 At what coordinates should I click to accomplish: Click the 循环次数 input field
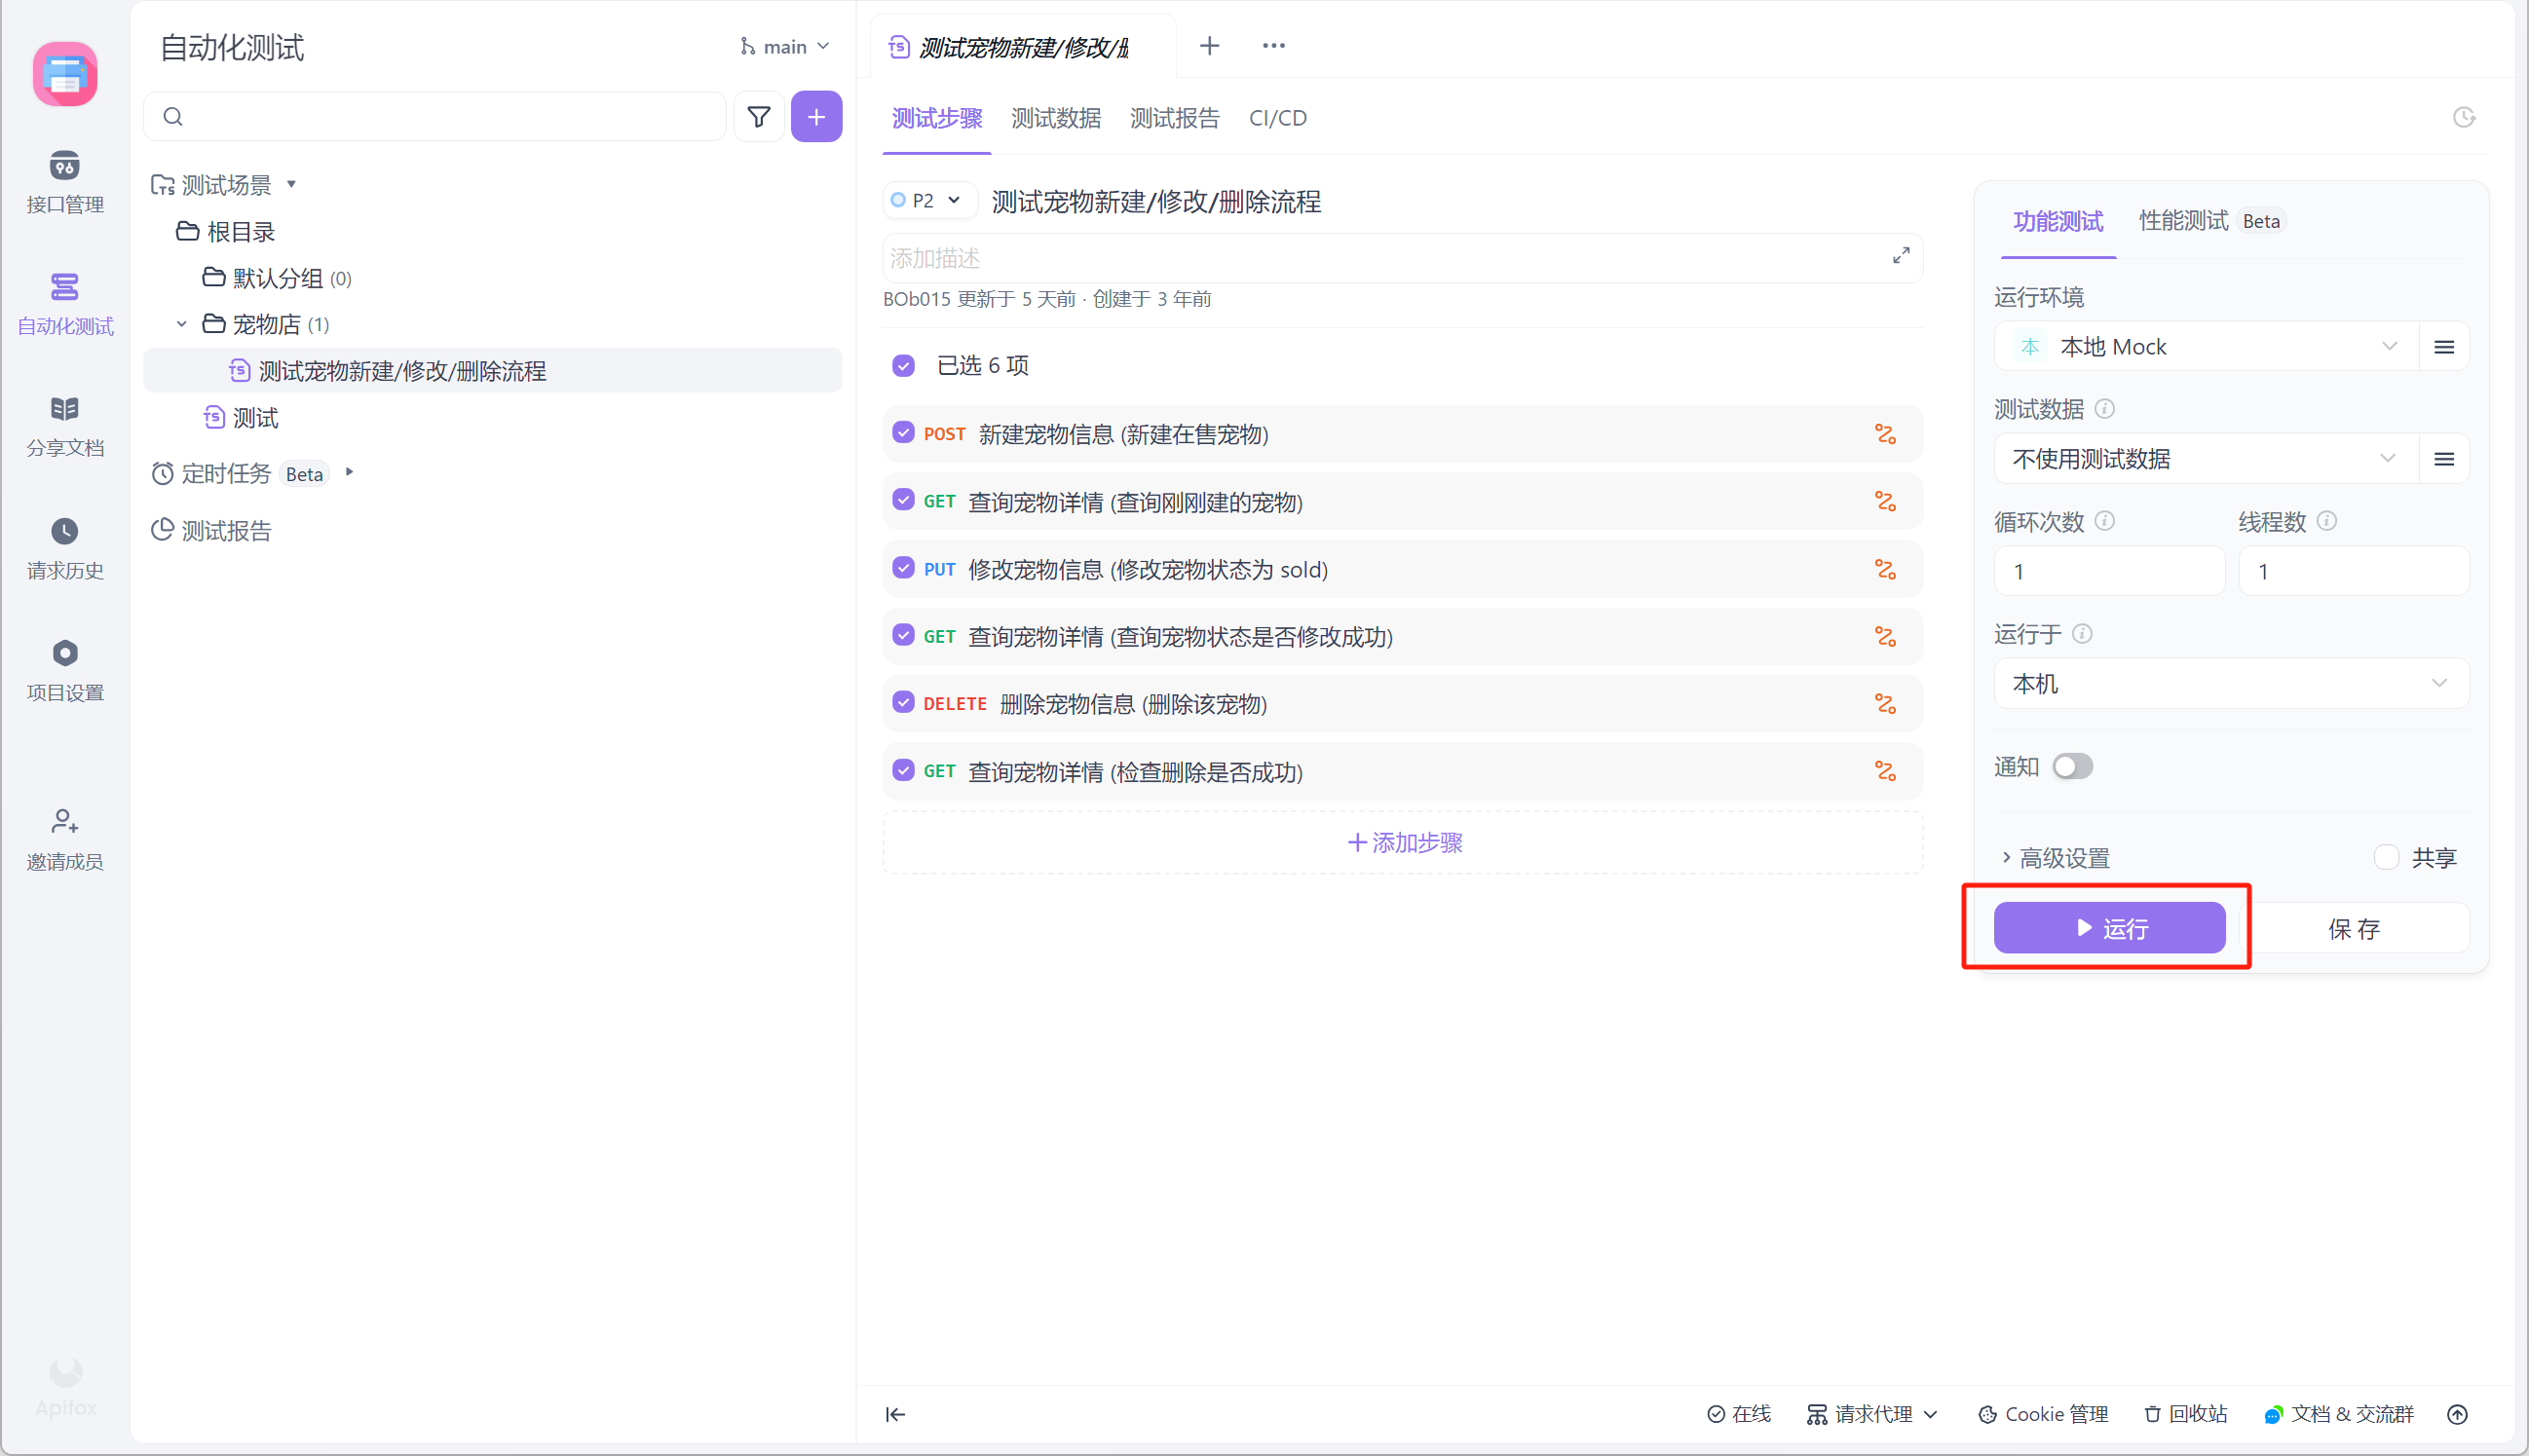click(x=2108, y=571)
